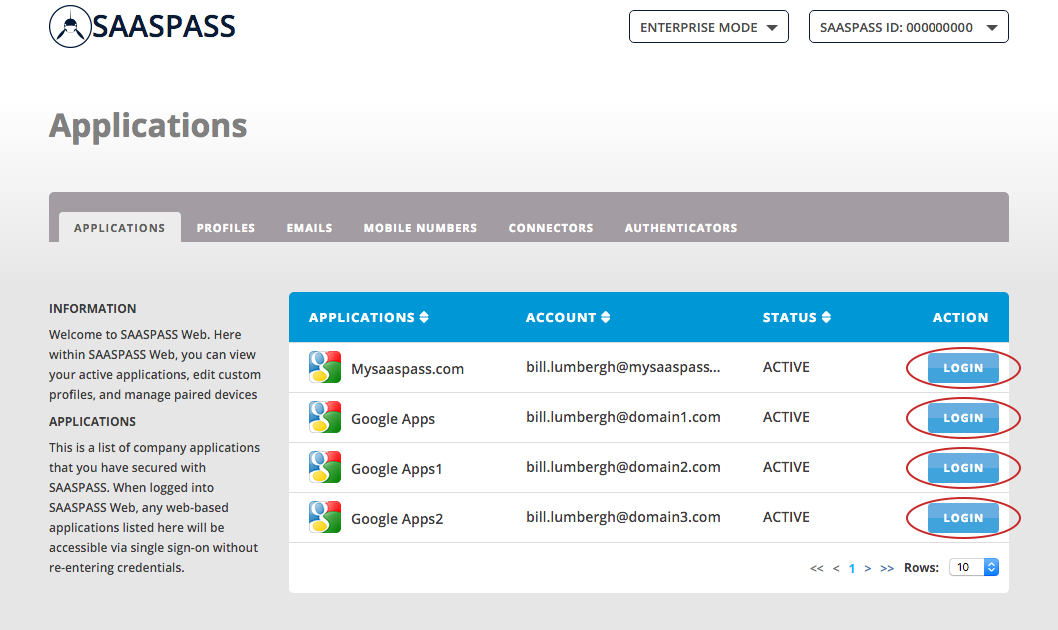Click the Google Apps1 row icon
Viewport: 1058px width, 630px height.
(x=325, y=468)
